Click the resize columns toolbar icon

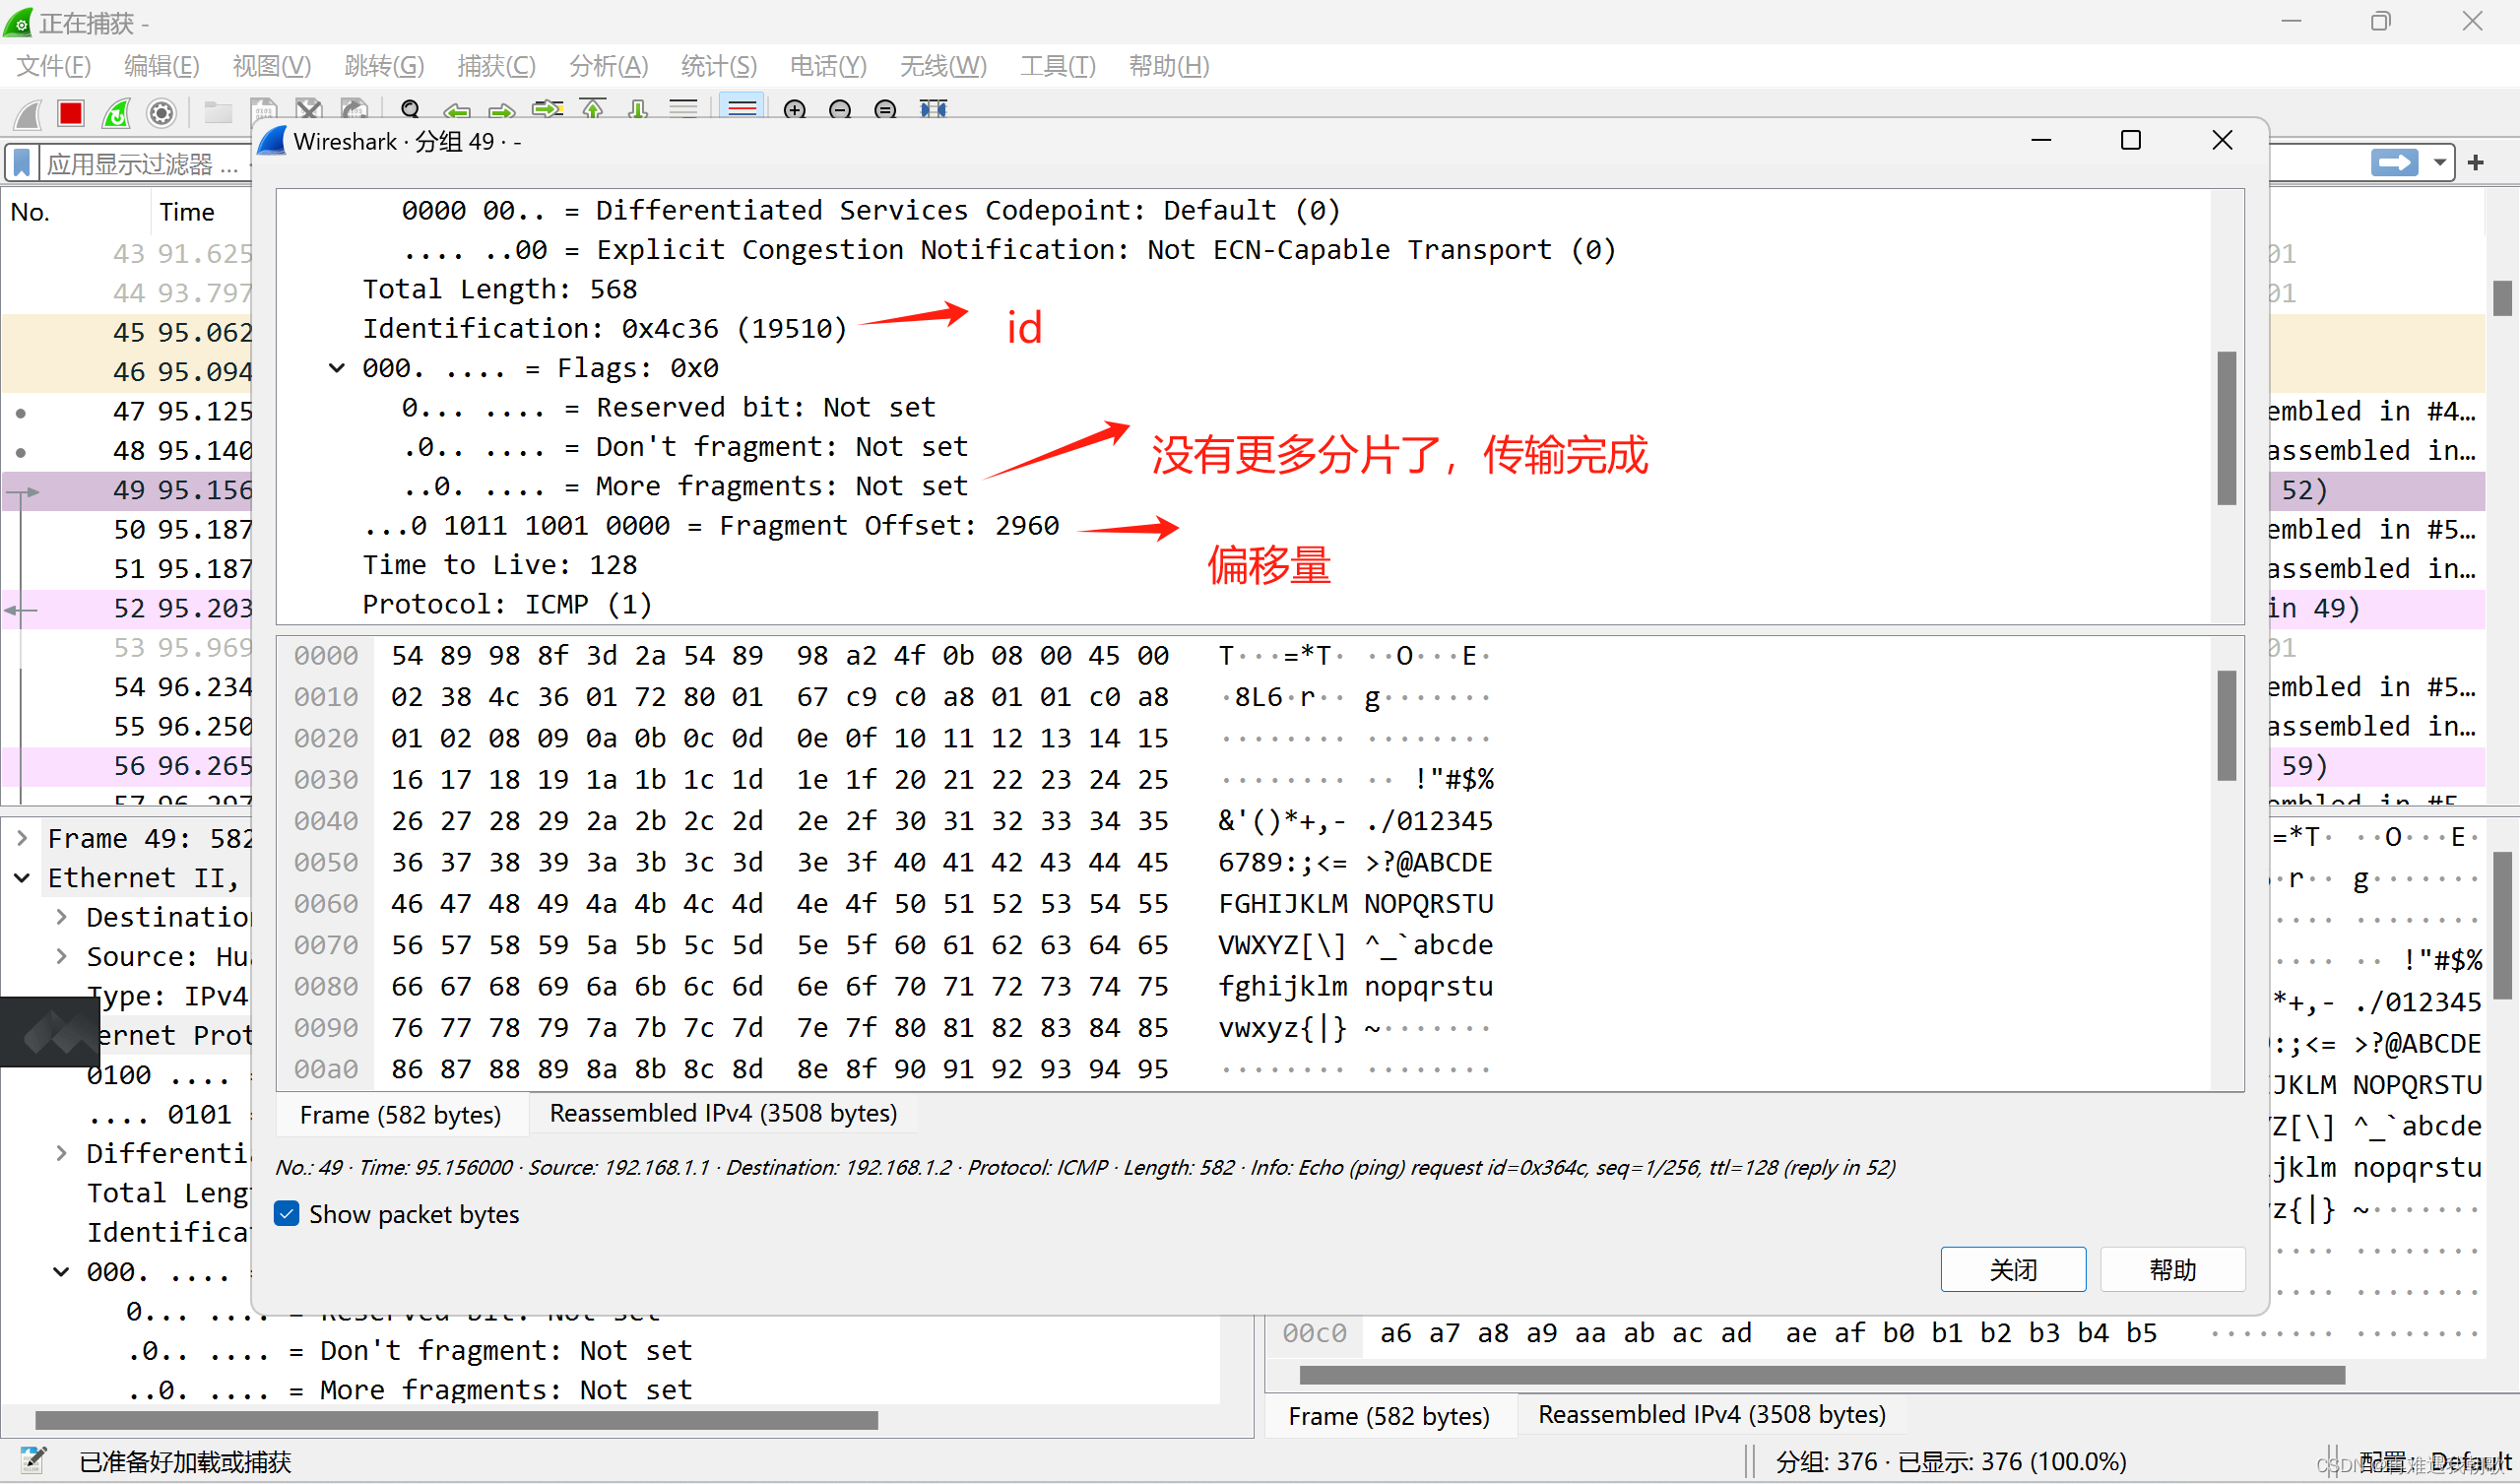pyautogui.click(x=933, y=109)
